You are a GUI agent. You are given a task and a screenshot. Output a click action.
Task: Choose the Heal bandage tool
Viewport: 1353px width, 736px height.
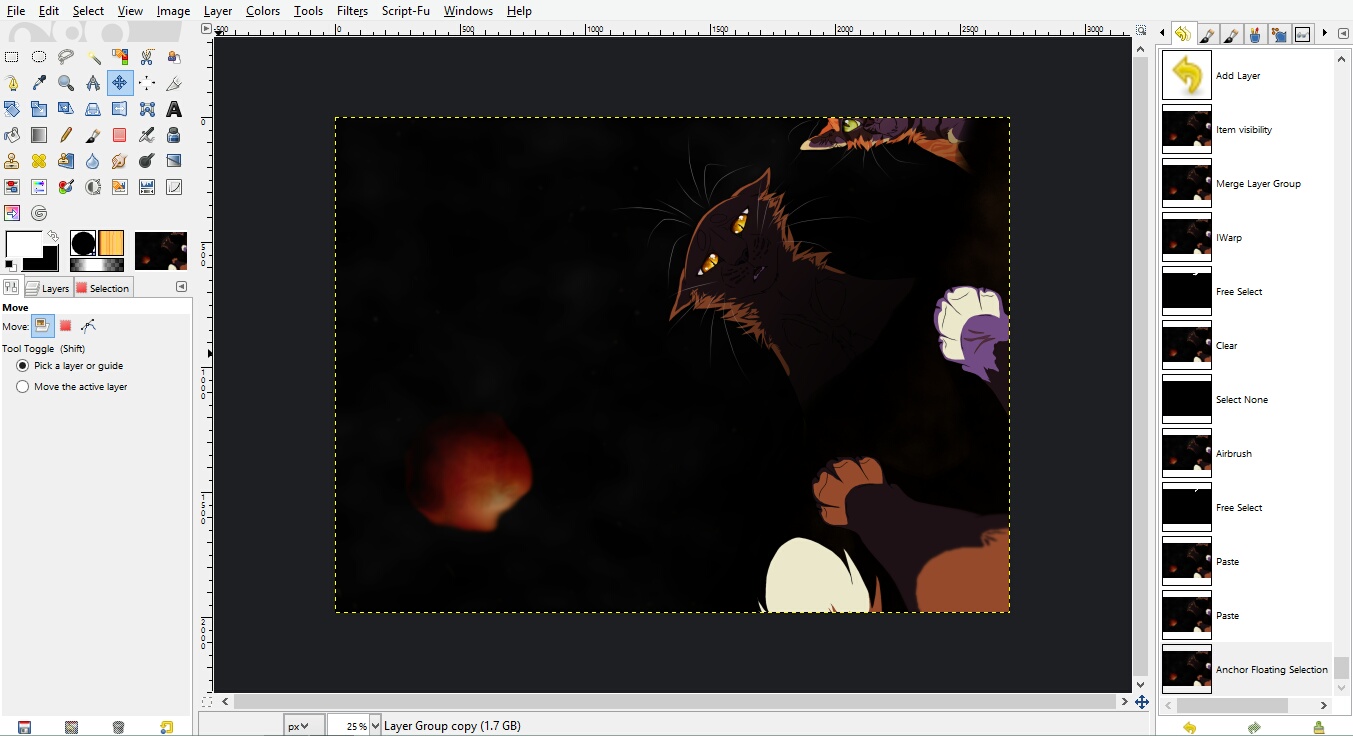coord(38,161)
